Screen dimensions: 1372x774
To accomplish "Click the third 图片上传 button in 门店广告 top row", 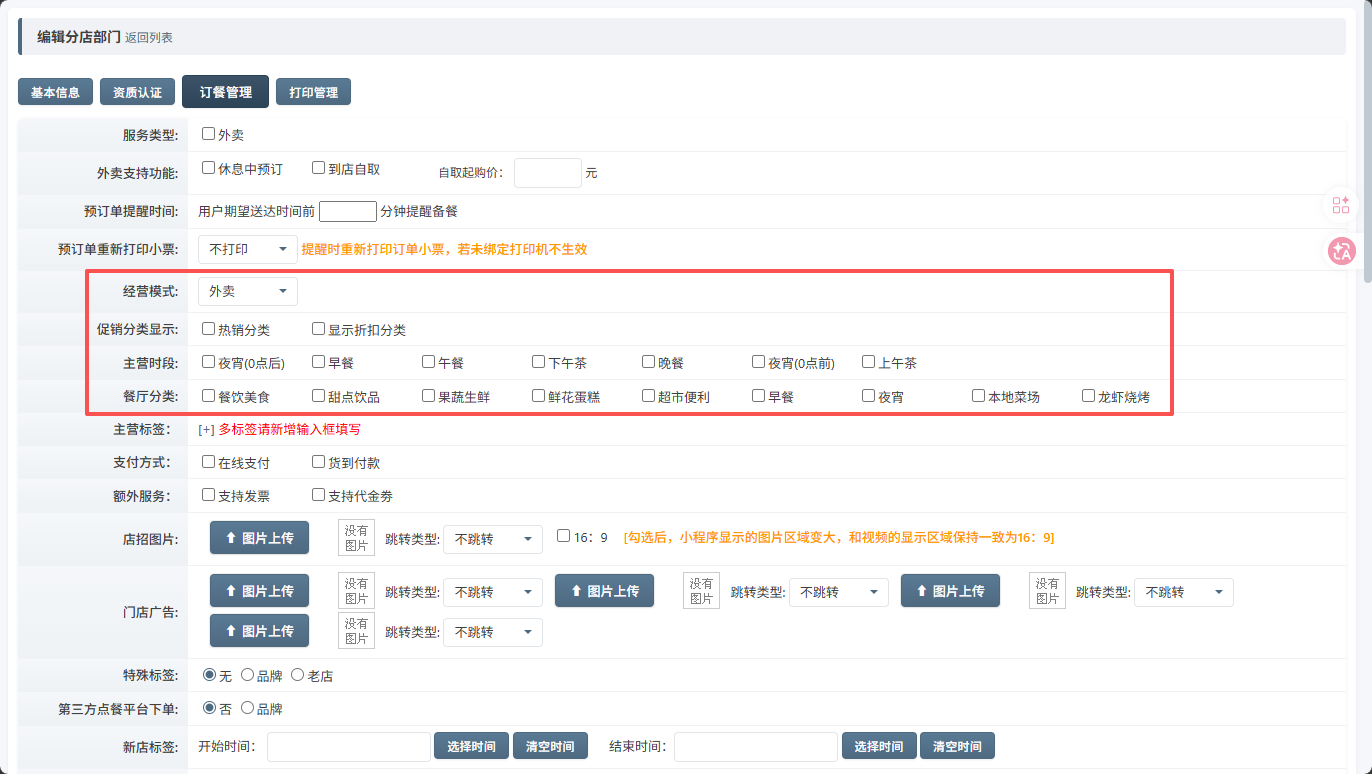I will pos(950,591).
